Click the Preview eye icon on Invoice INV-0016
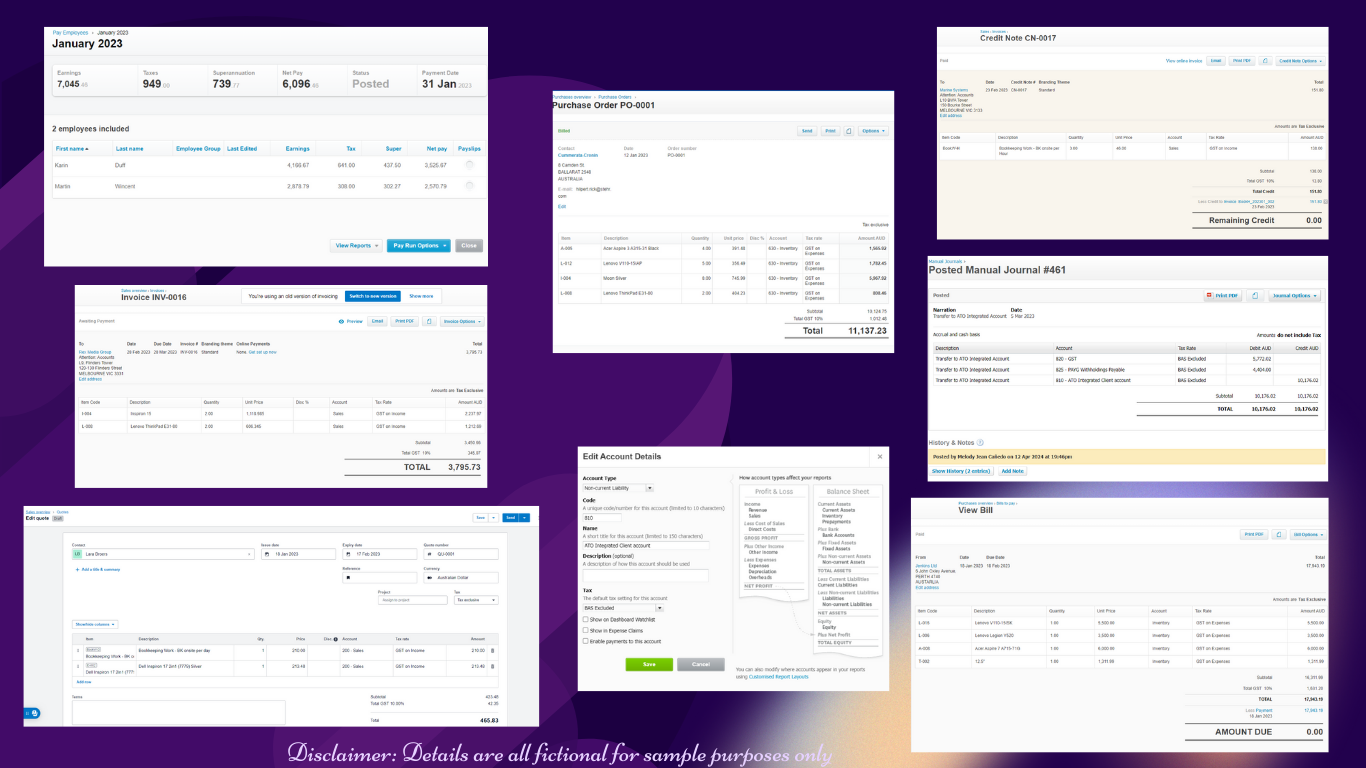The height and width of the screenshot is (768, 1366). 342,322
